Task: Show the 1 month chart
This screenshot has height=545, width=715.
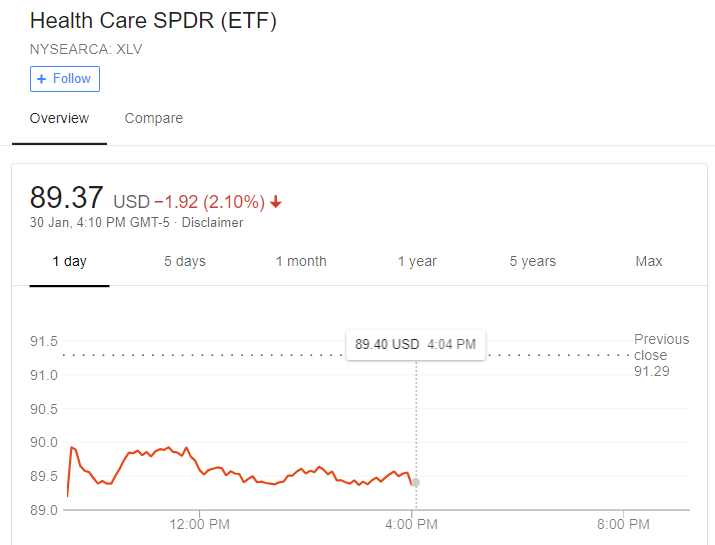Action: coord(301,262)
